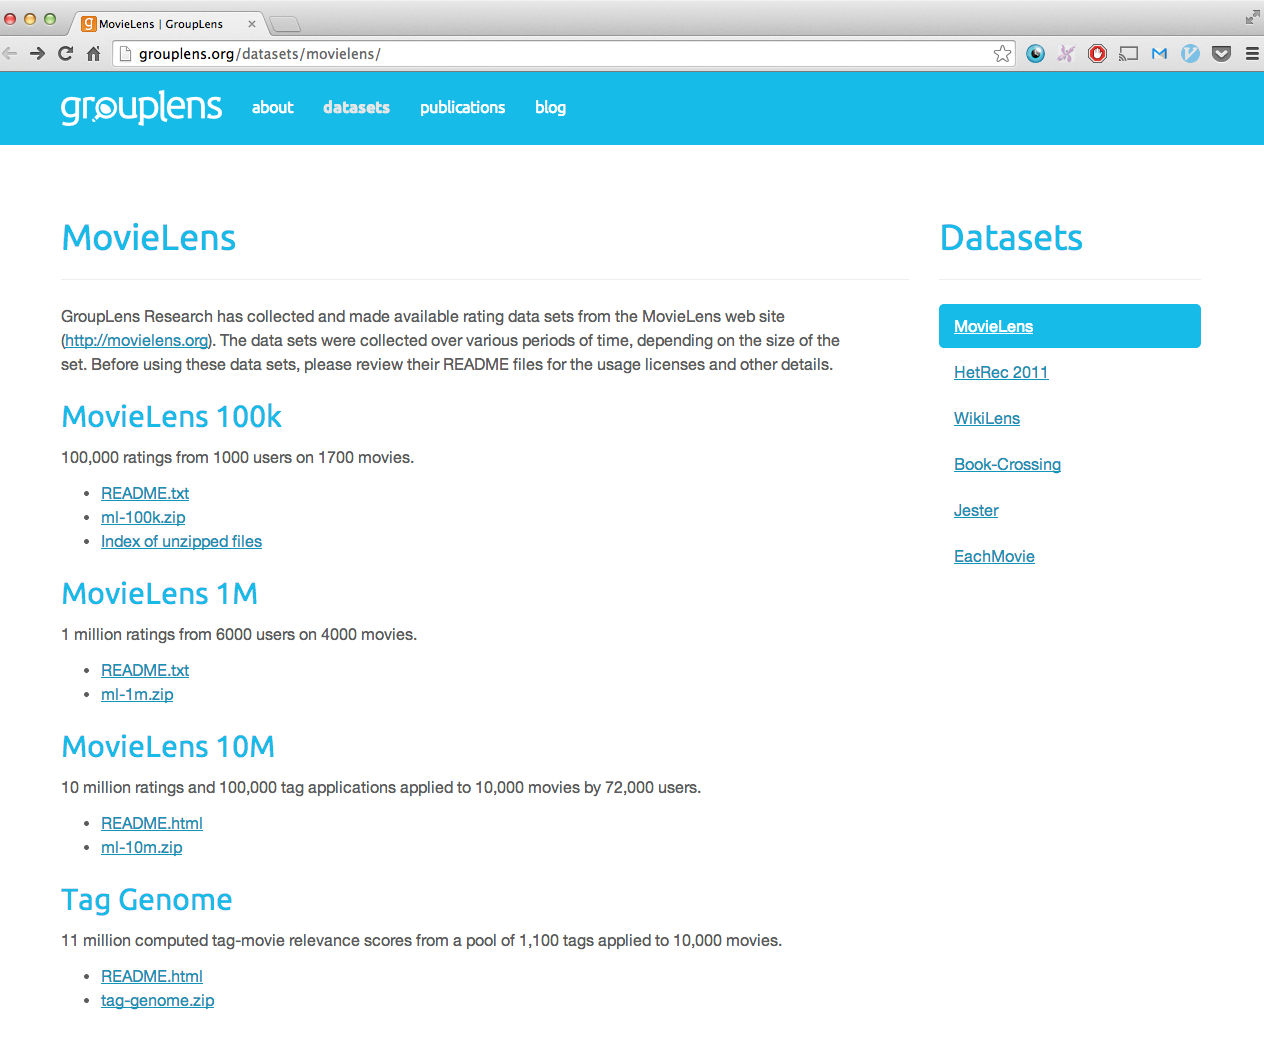Click the grouplens logo
1264x1050 pixels.
pyautogui.click(x=141, y=107)
